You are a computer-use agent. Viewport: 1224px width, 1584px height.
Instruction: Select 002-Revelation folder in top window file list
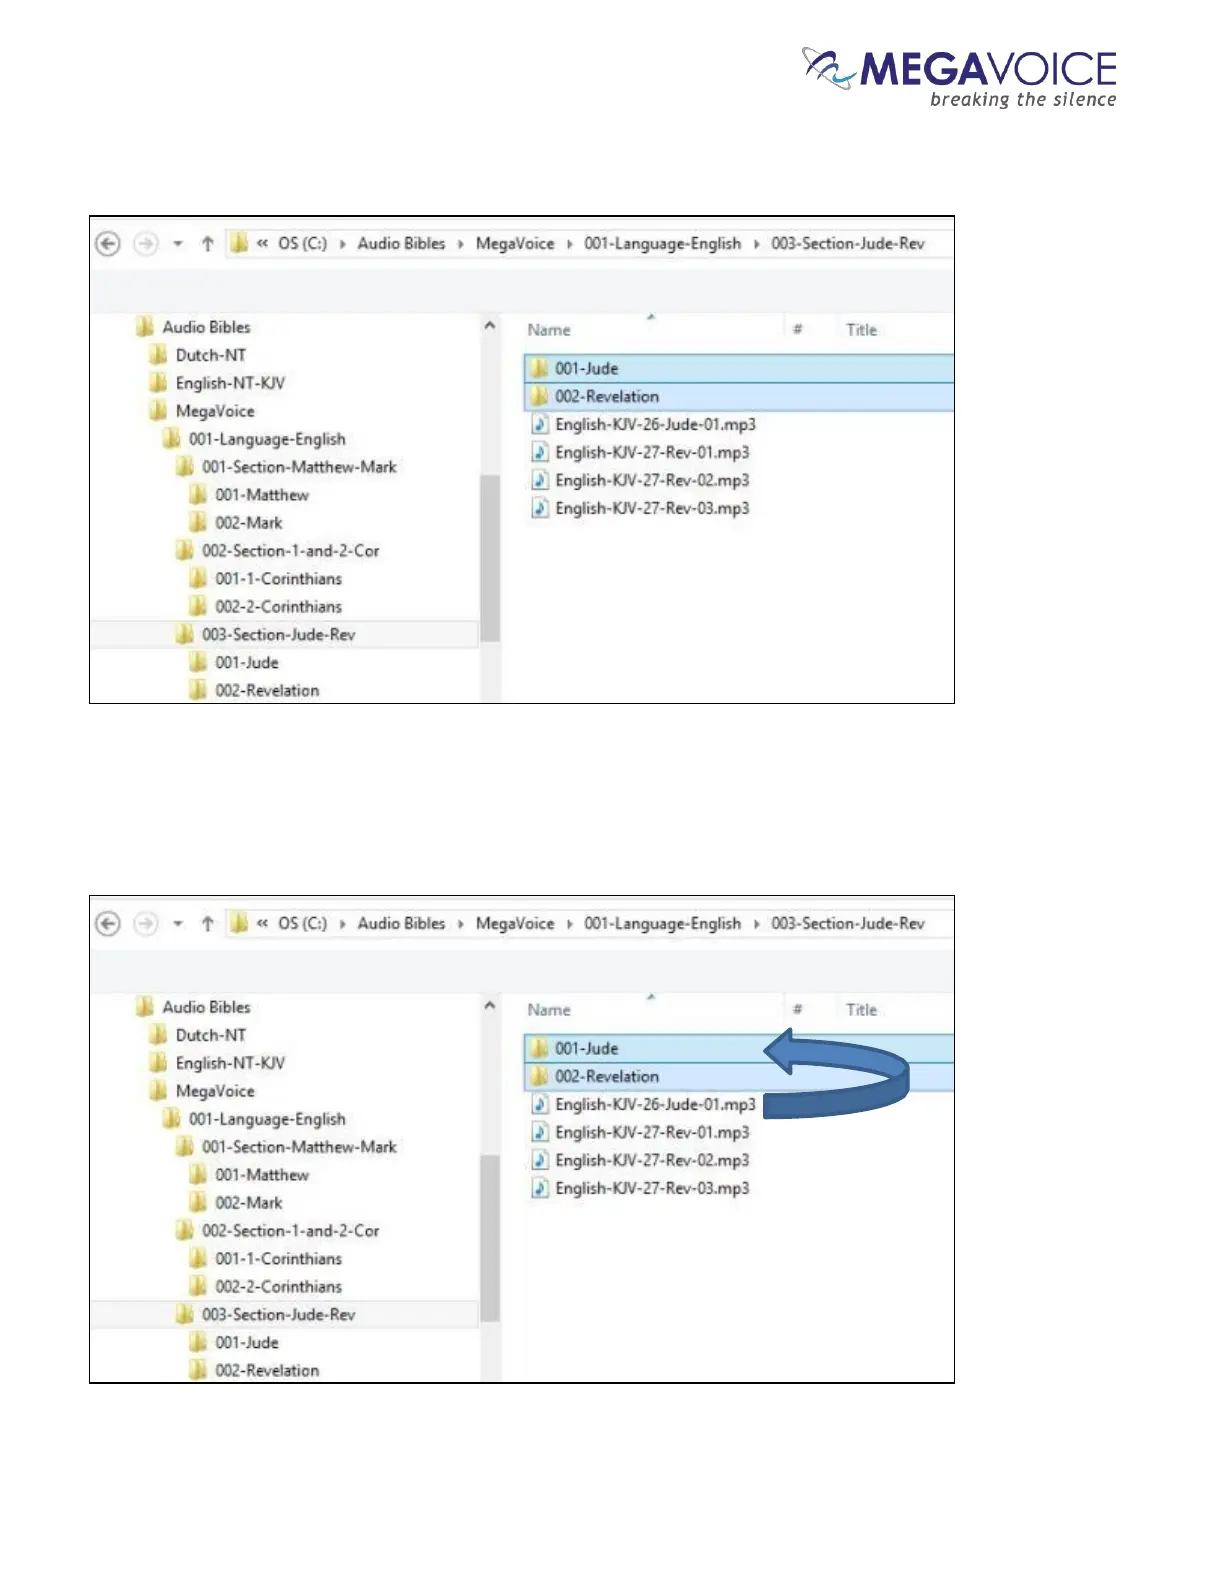(x=739, y=396)
